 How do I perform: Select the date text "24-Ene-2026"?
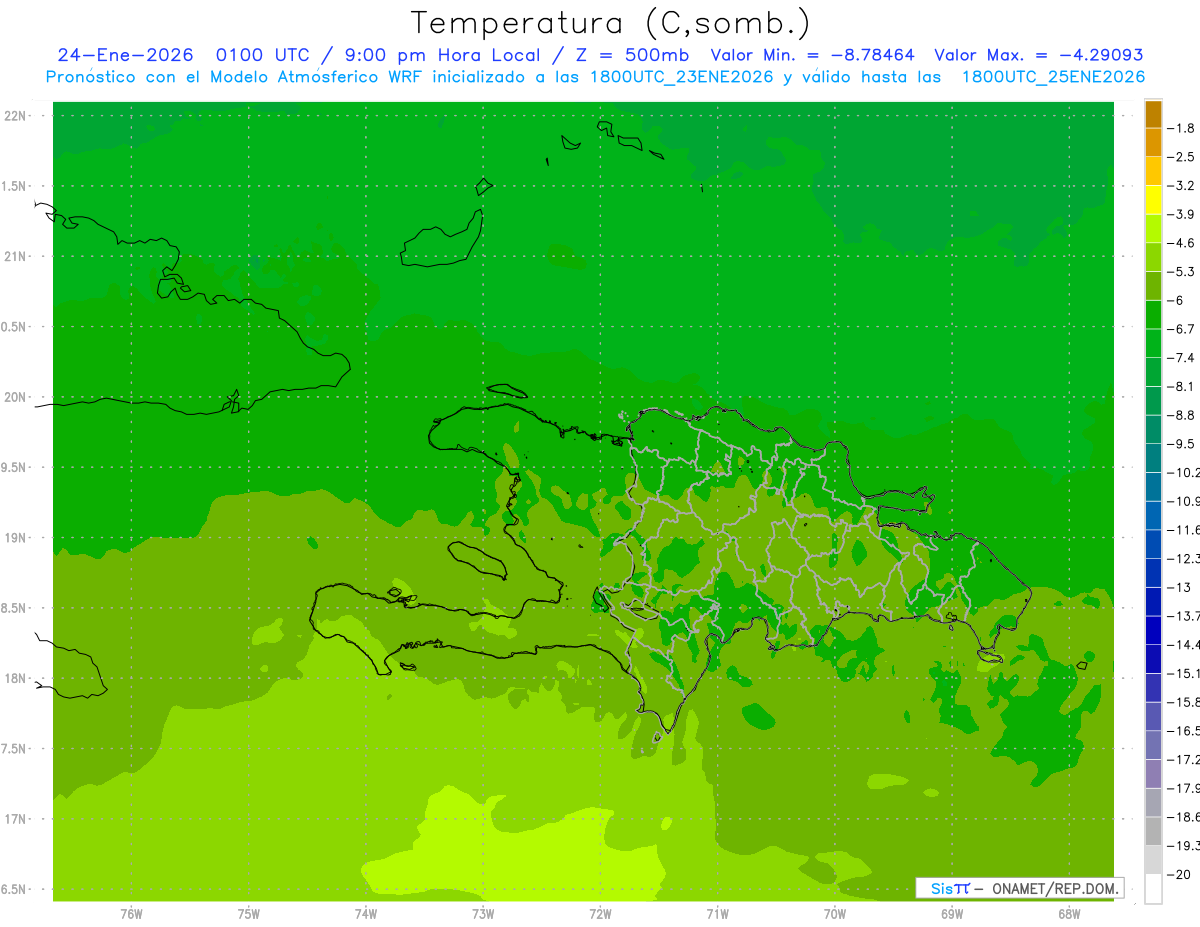click(x=125, y=55)
